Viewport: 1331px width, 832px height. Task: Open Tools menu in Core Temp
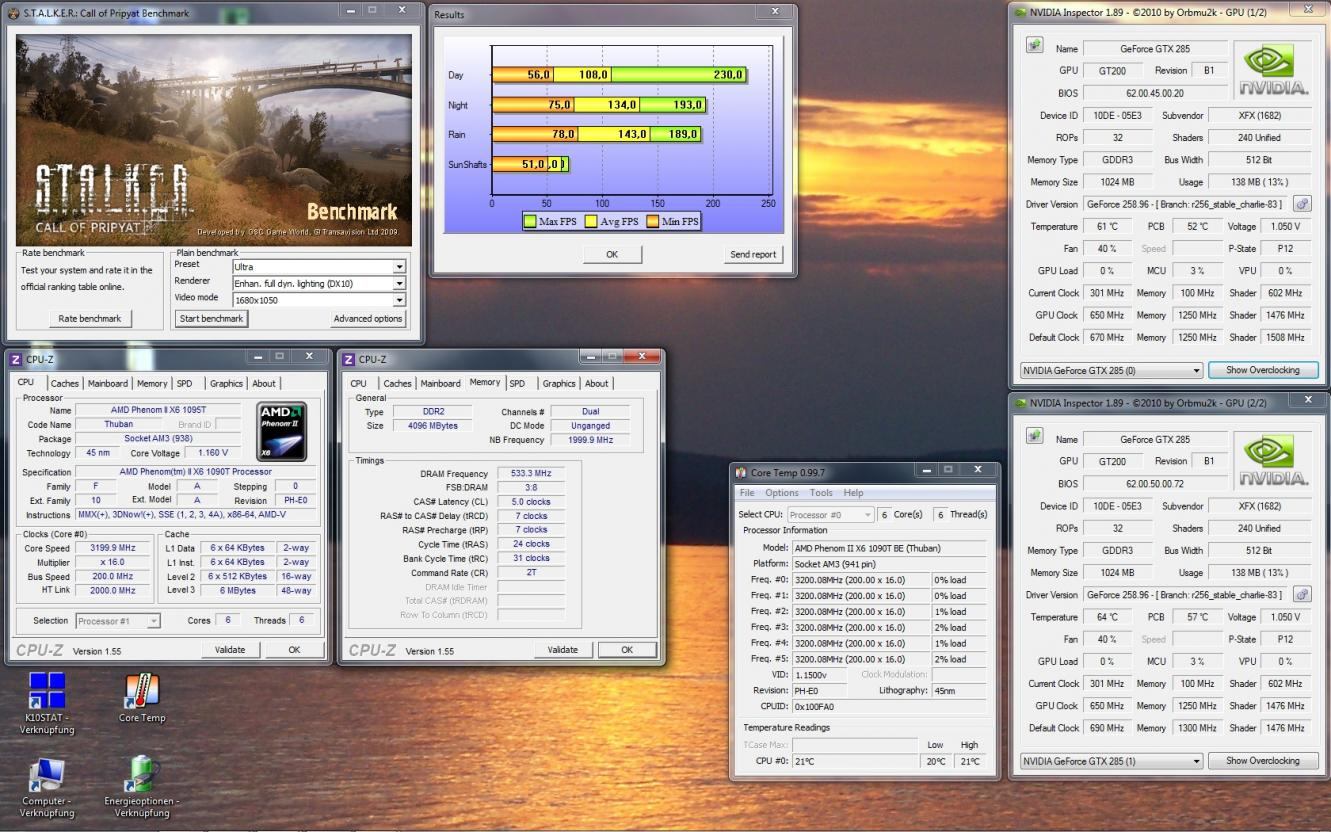pyautogui.click(x=821, y=493)
